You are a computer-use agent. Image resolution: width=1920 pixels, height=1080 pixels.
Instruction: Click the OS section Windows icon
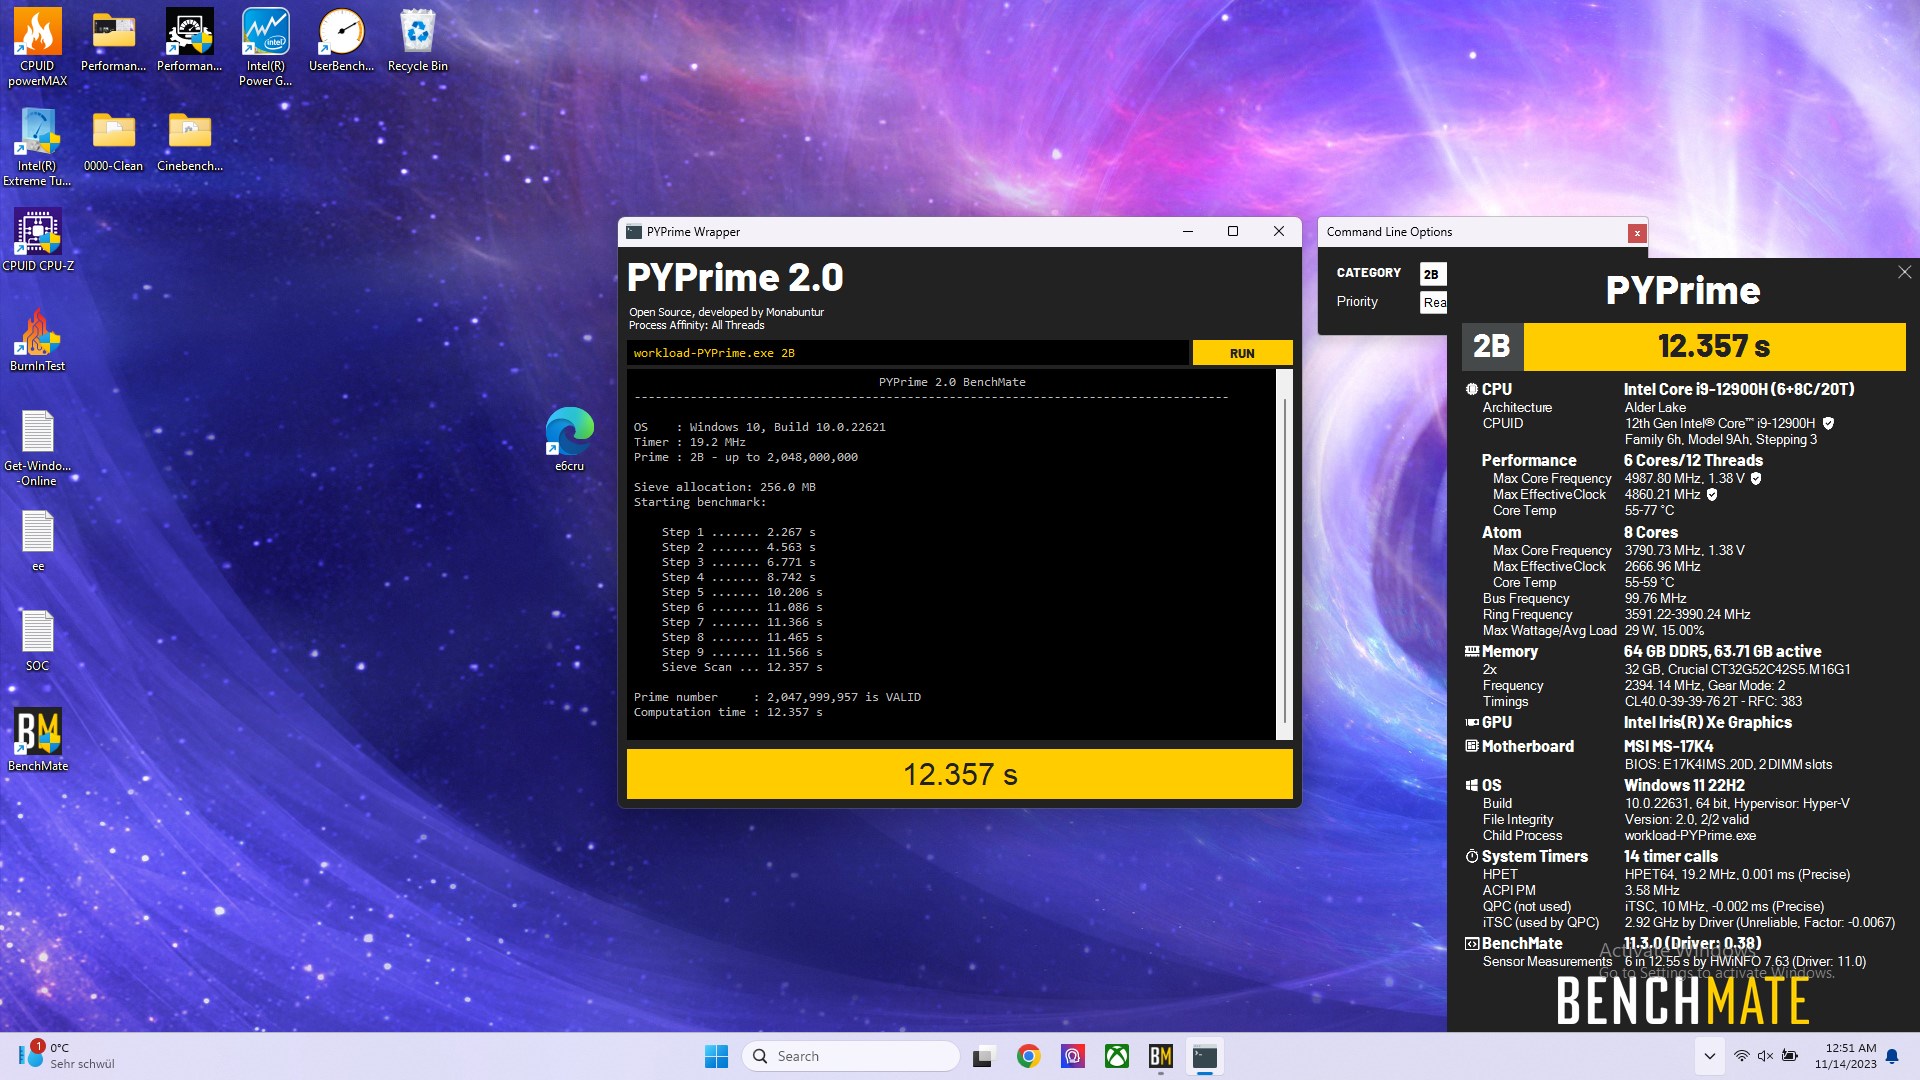[x=1472, y=785]
